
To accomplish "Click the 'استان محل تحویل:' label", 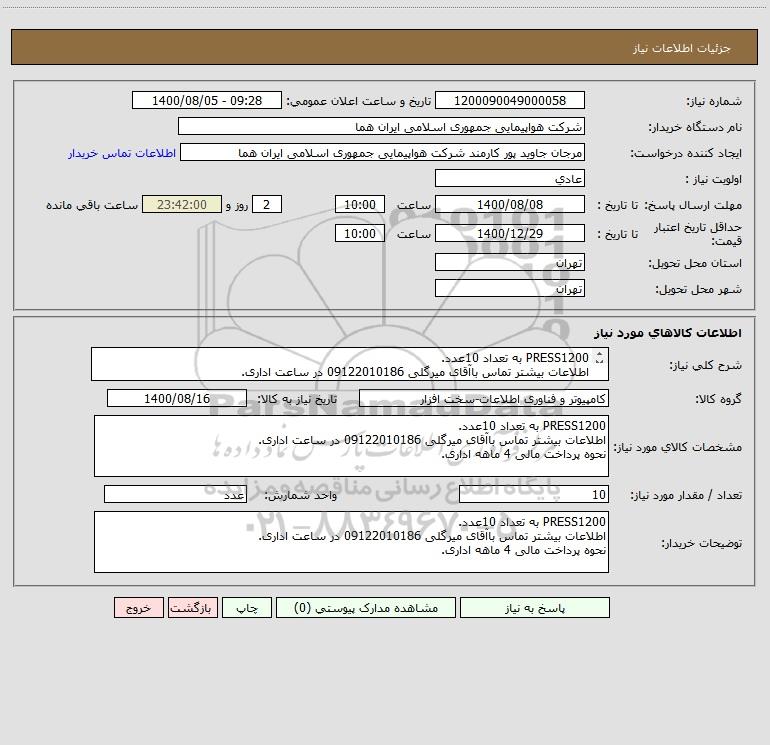I will tap(695, 263).
